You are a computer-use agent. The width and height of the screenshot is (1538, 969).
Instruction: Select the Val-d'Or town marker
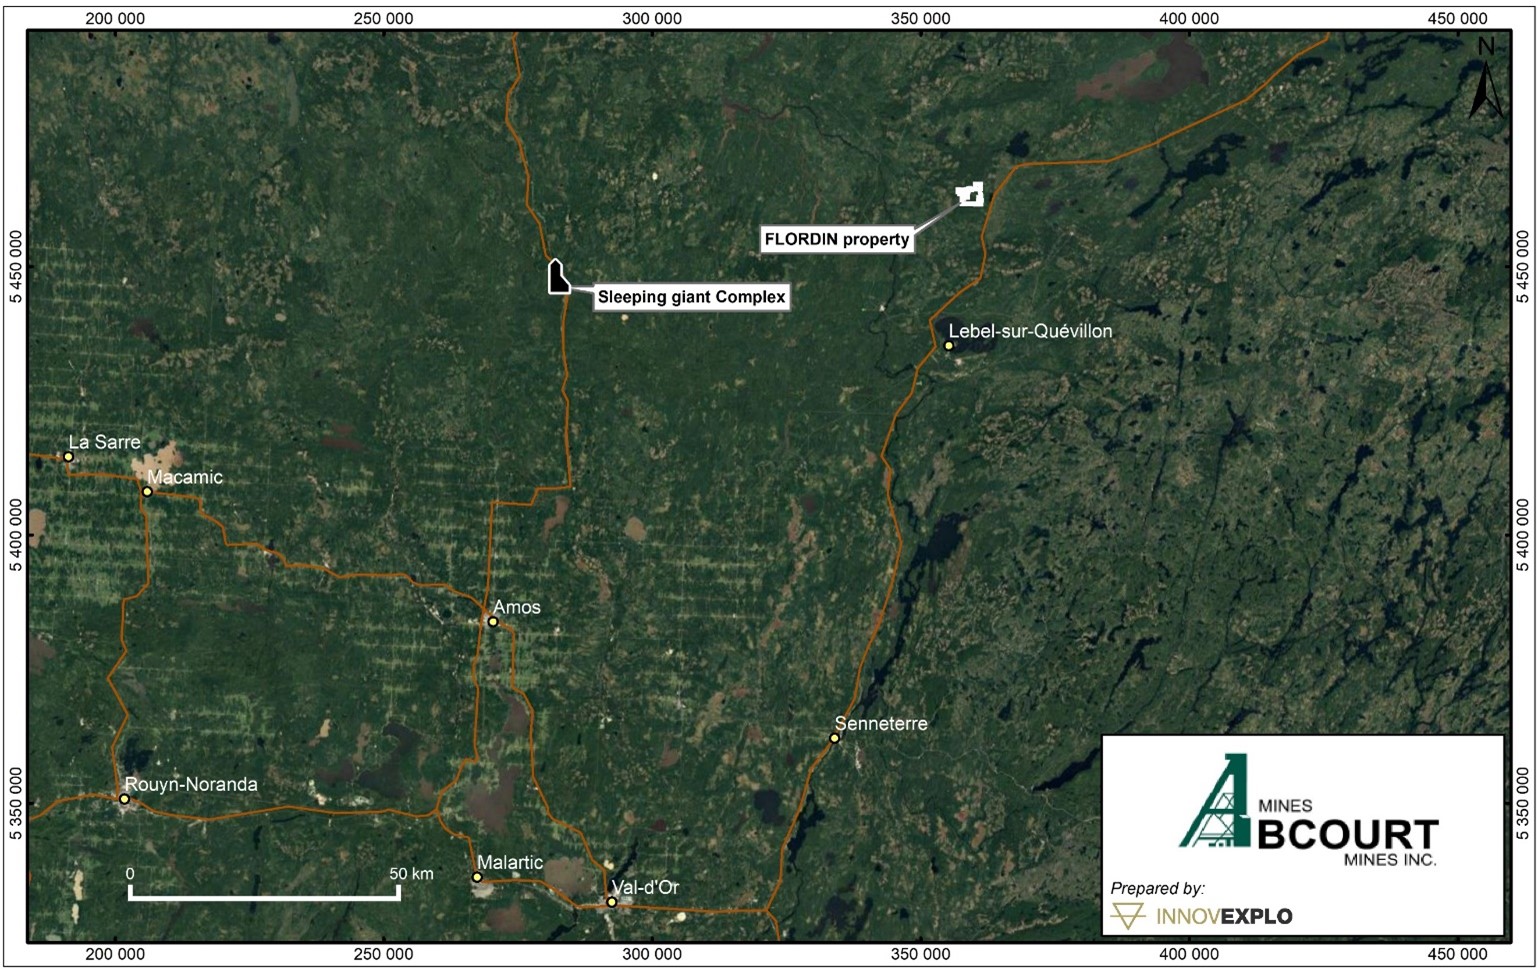pos(612,902)
